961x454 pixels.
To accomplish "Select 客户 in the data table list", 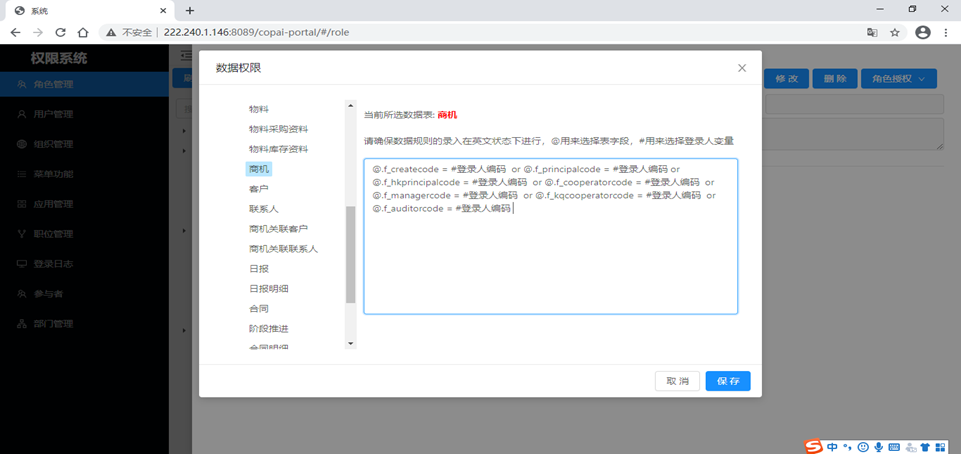I will [258, 189].
